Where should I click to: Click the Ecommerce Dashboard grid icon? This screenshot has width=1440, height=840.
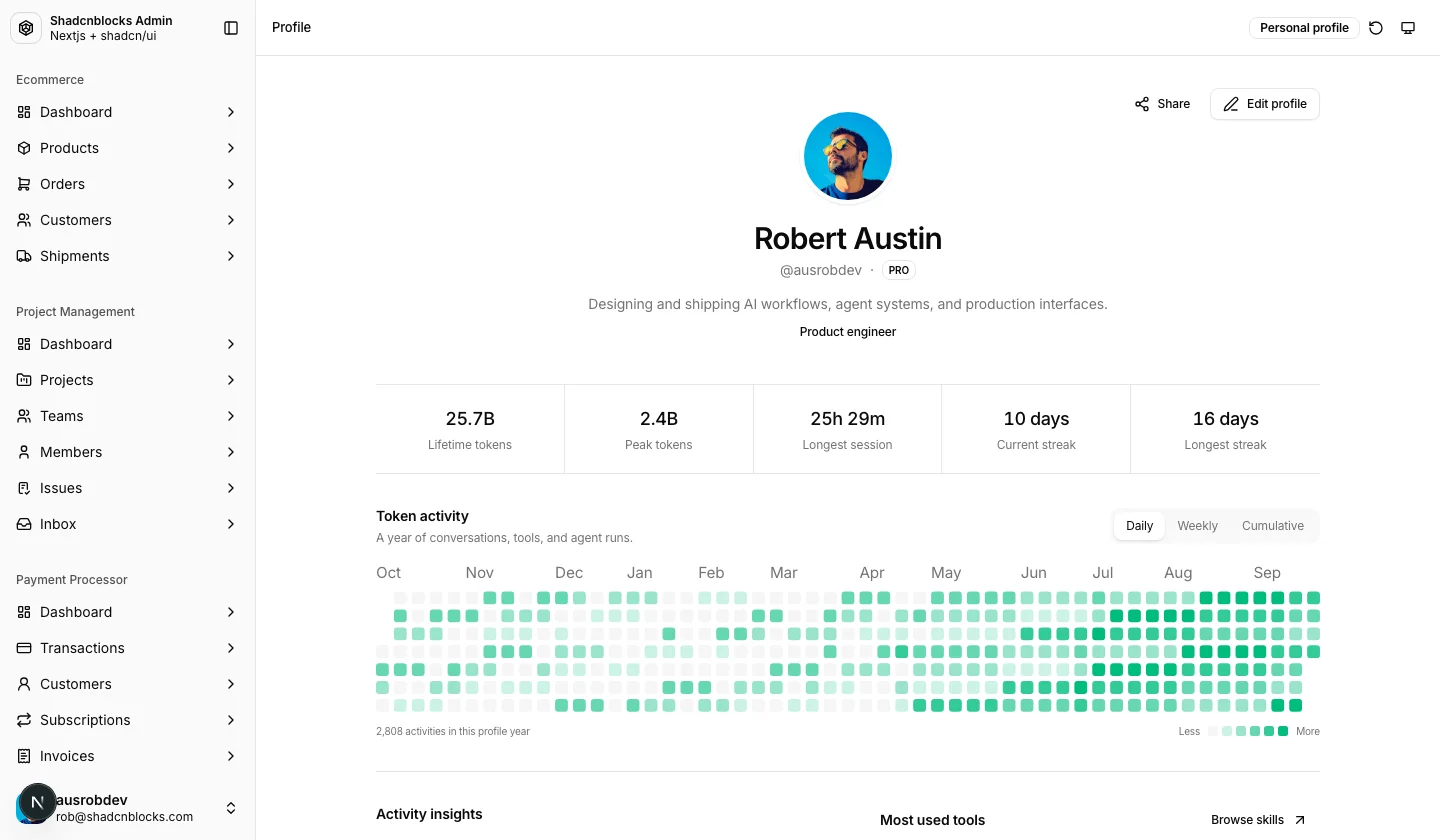(x=24, y=112)
